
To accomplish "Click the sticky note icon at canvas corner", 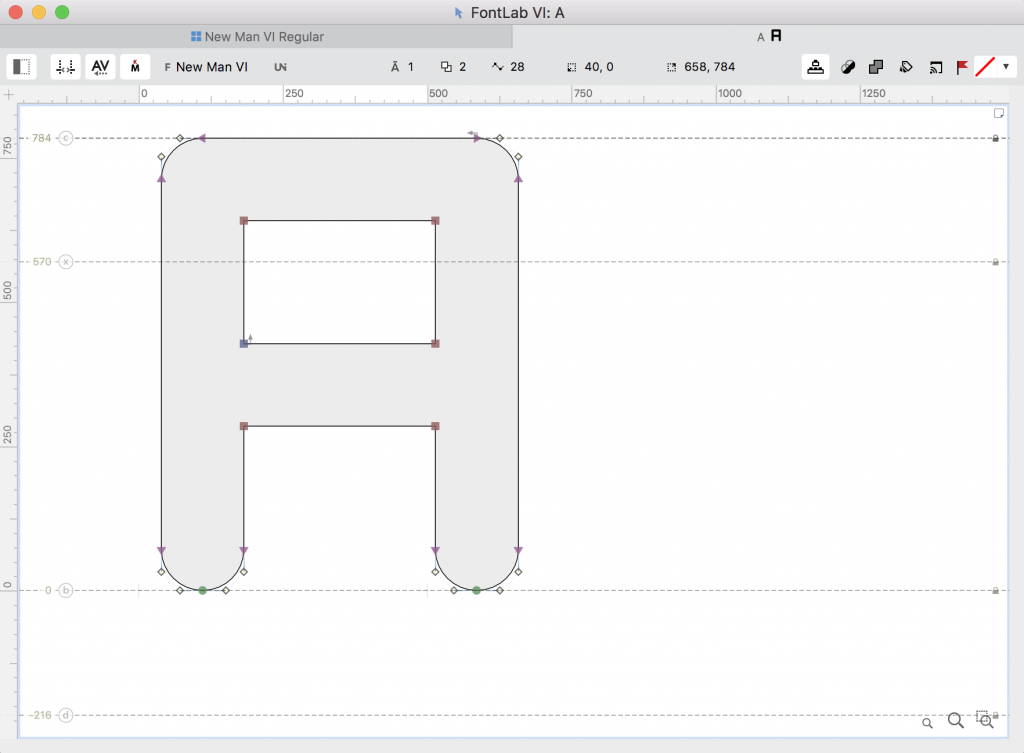I will pyautogui.click(x=997, y=113).
